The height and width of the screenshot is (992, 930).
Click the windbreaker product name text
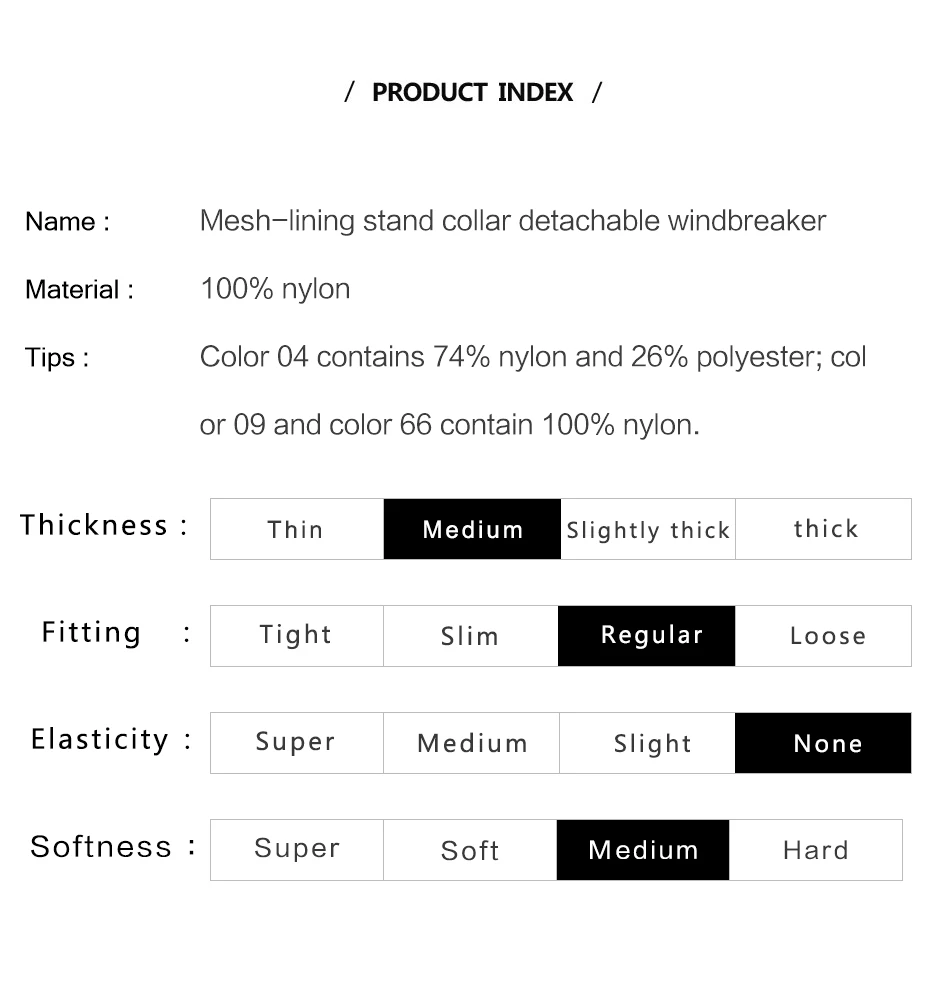click(513, 221)
